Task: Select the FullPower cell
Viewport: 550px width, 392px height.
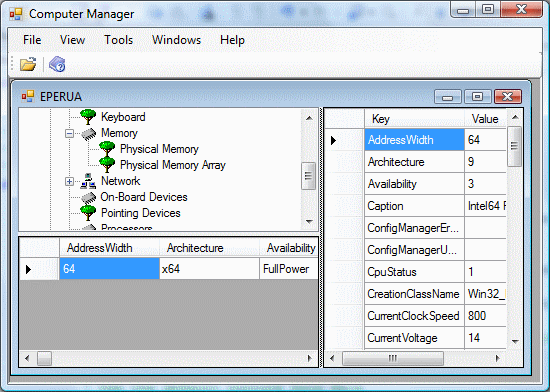Action: point(289,269)
